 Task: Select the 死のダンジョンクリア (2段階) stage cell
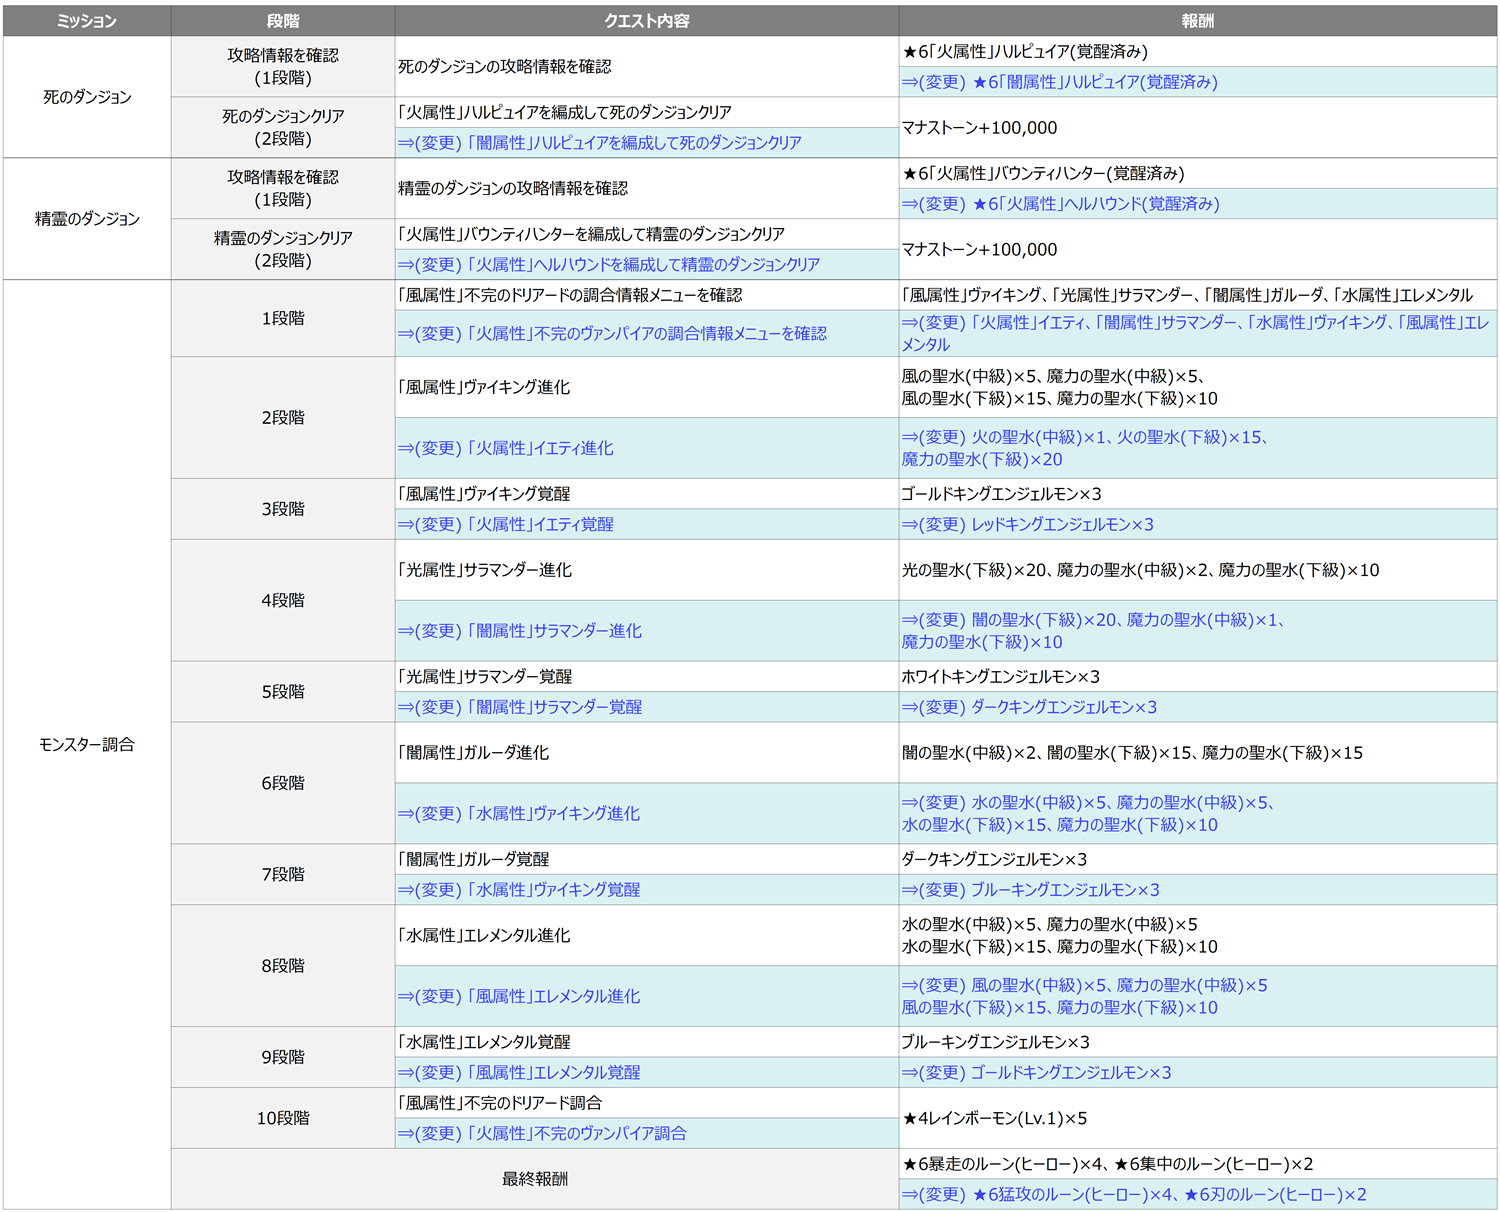tap(283, 128)
